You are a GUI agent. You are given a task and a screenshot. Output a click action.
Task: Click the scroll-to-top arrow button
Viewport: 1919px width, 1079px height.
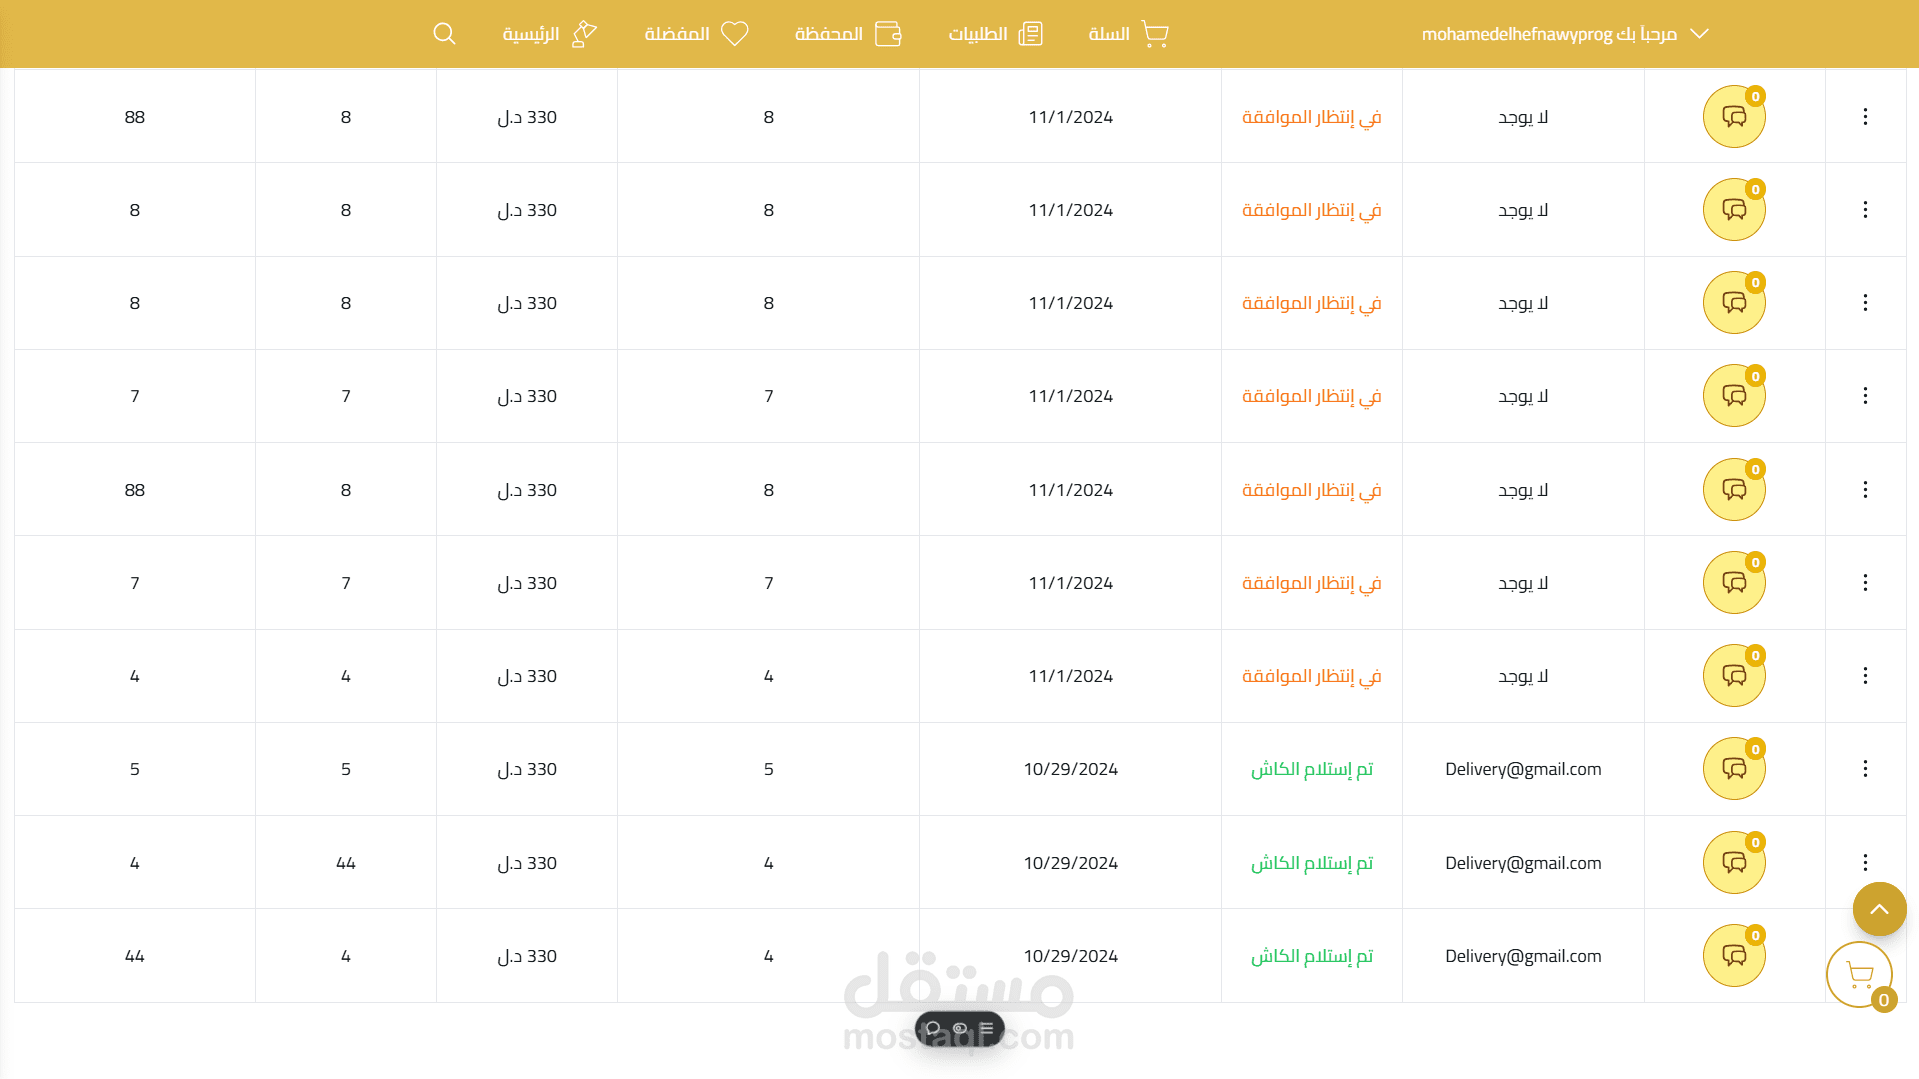point(1879,909)
